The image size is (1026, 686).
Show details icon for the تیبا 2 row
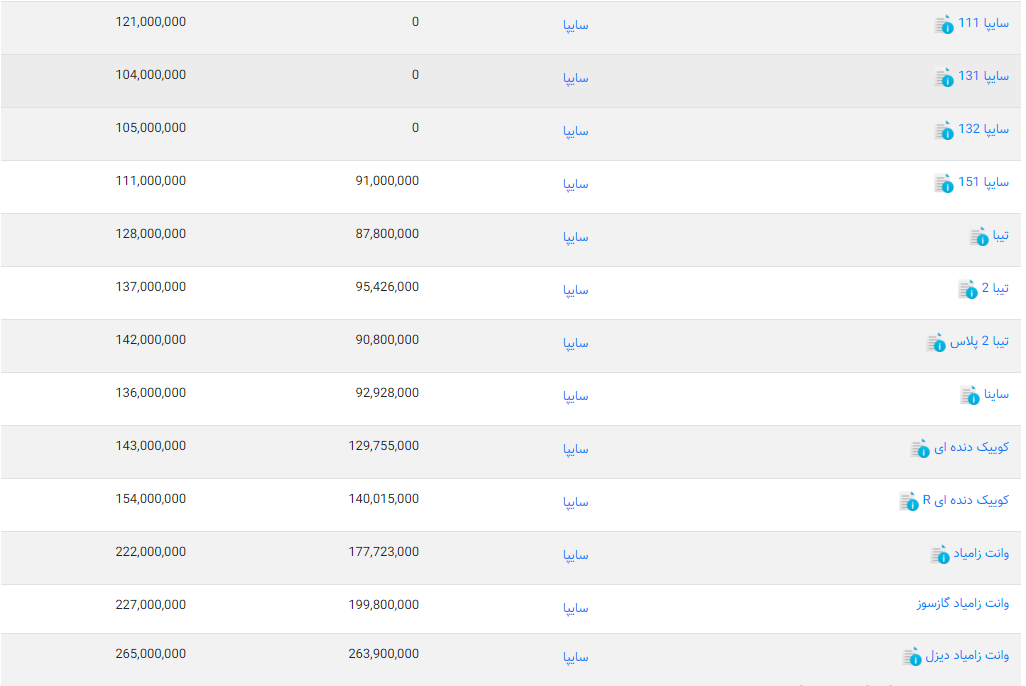968,290
